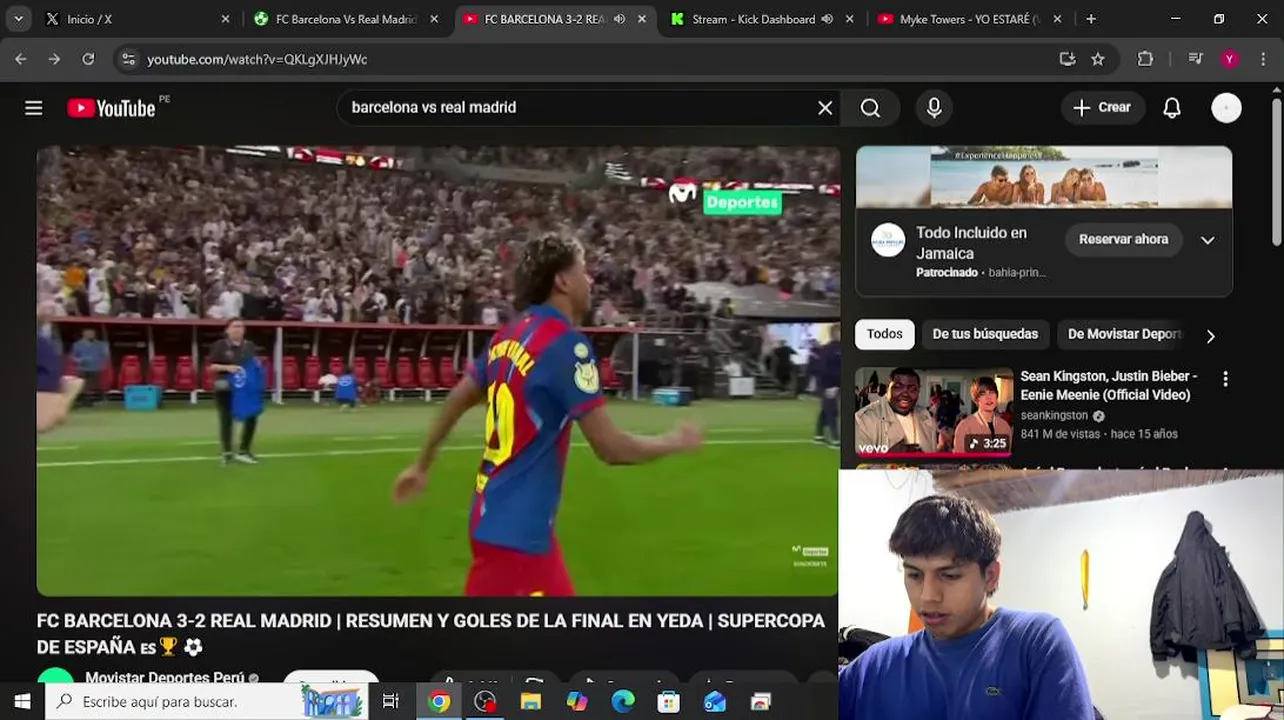This screenshot has height=720, width=1284.
Task: Open File Explorer from taskbar
Action: [531, 702]
